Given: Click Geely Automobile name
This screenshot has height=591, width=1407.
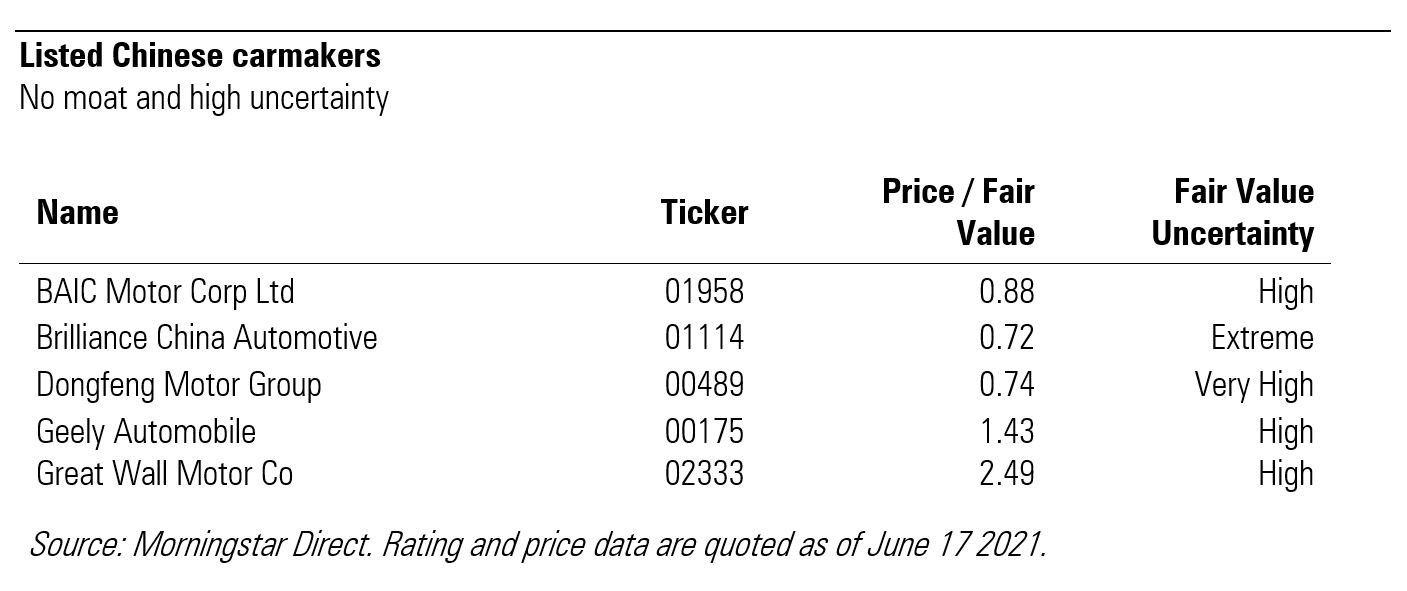Looking at the screenshot, I should [x=146, y=432].
